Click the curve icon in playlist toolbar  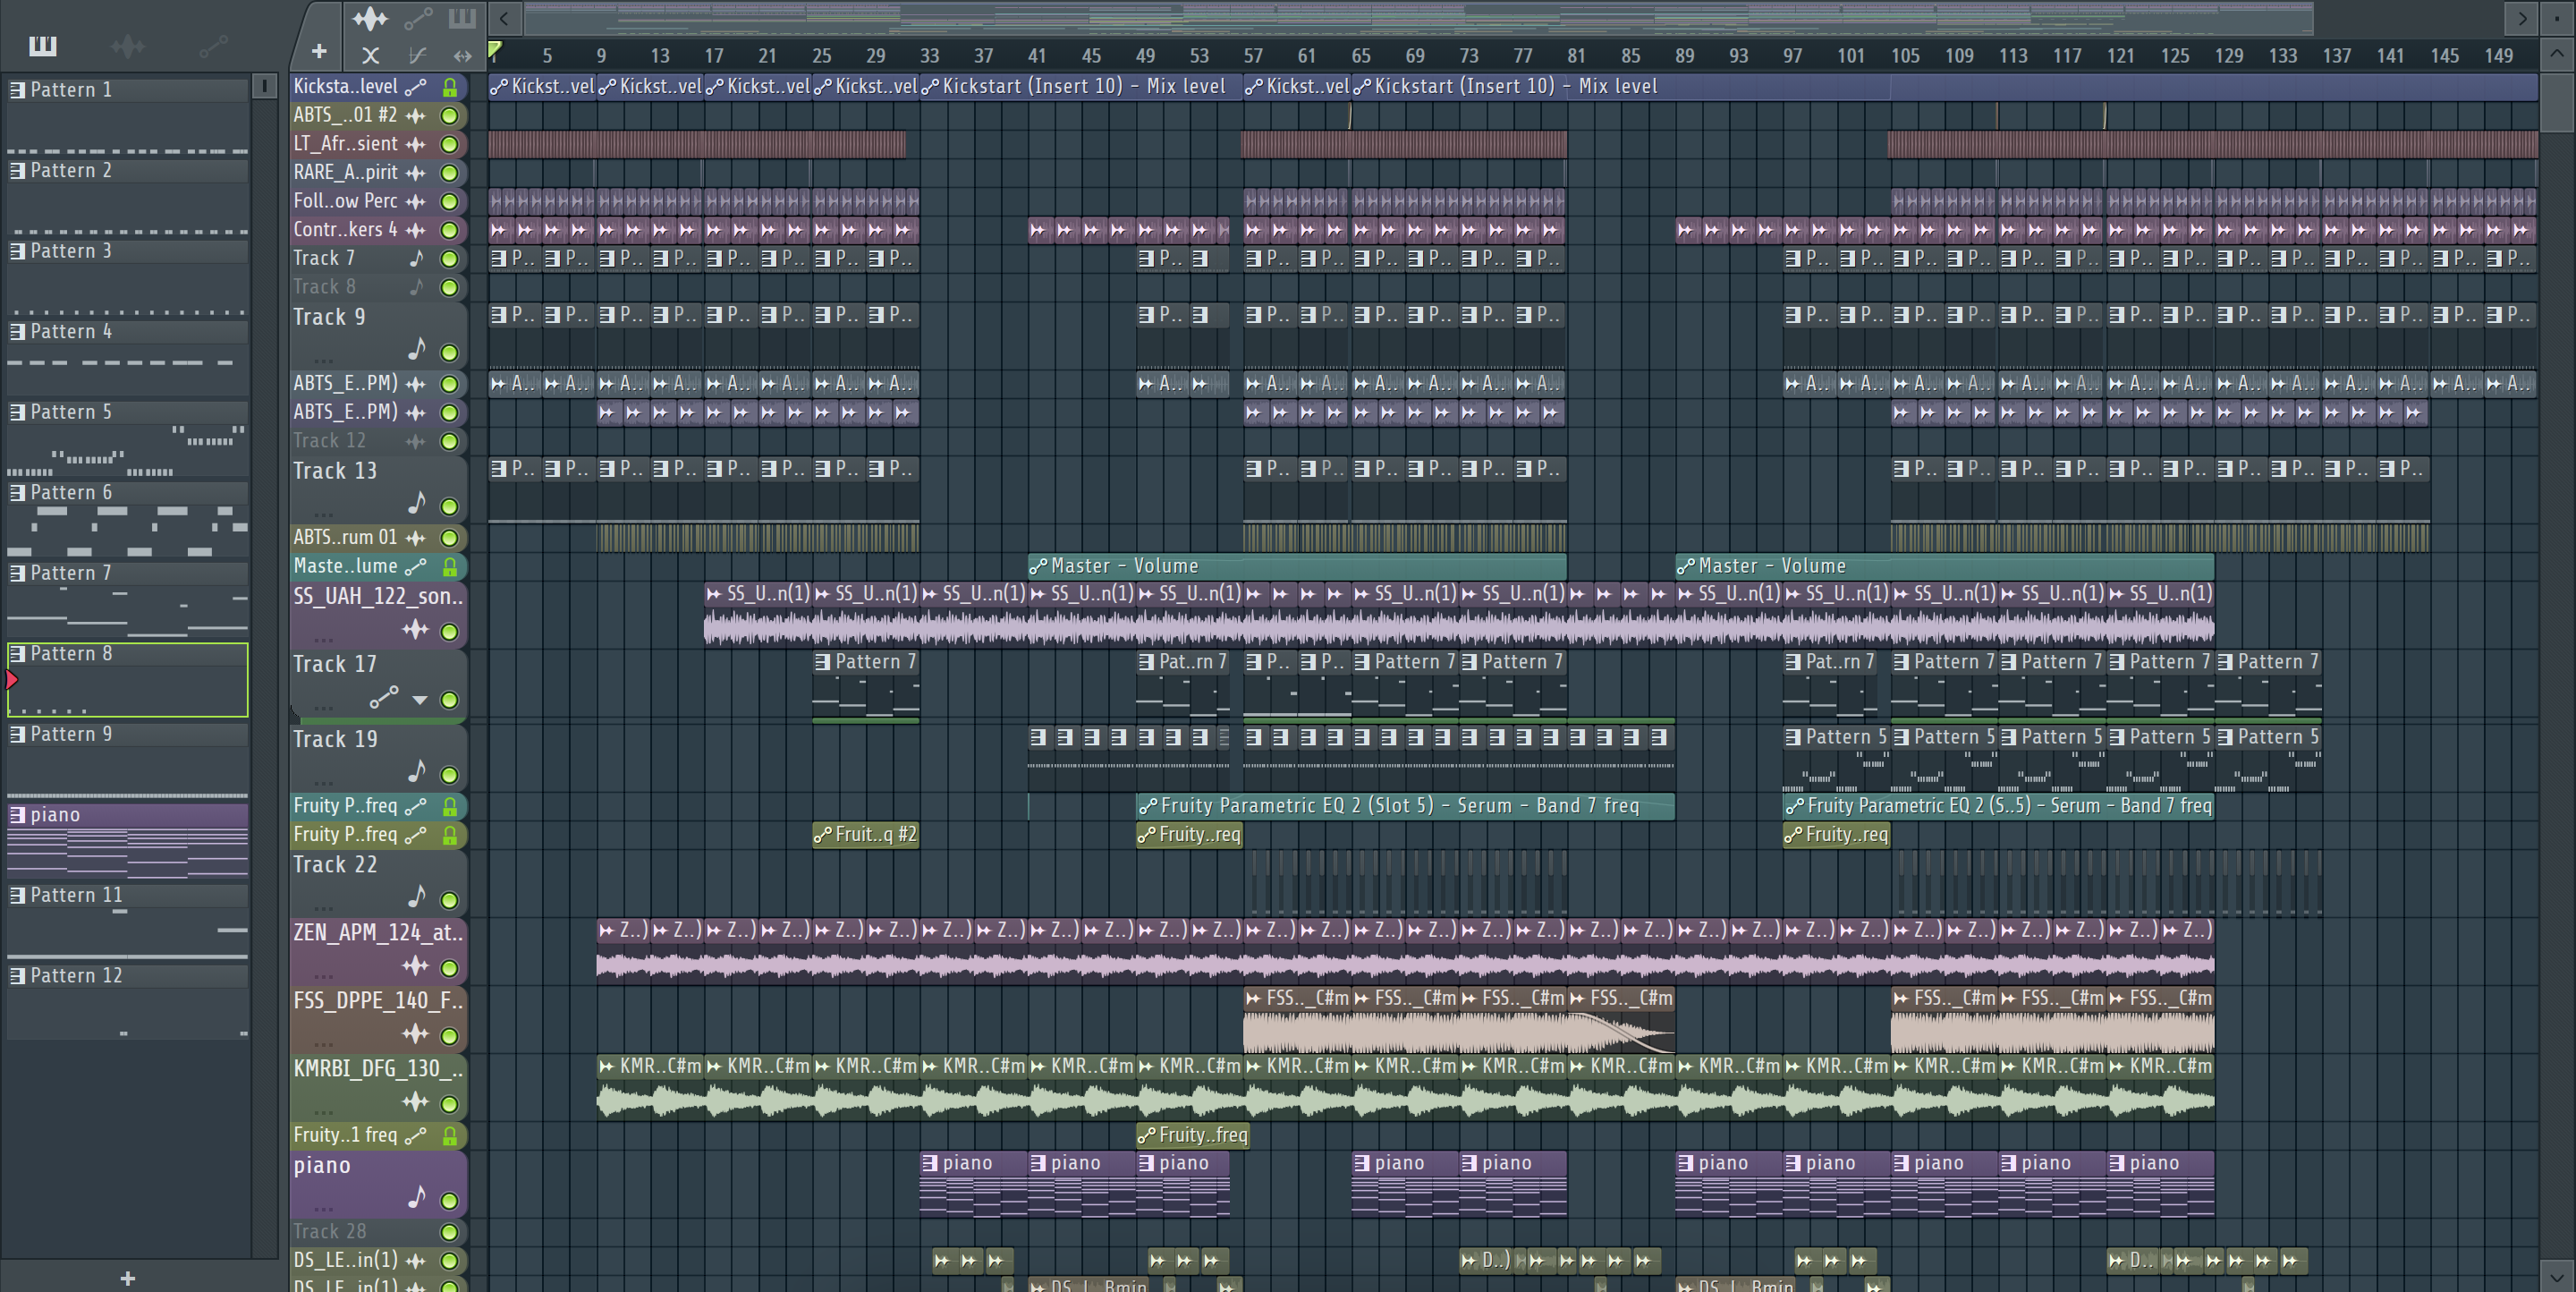417,56
